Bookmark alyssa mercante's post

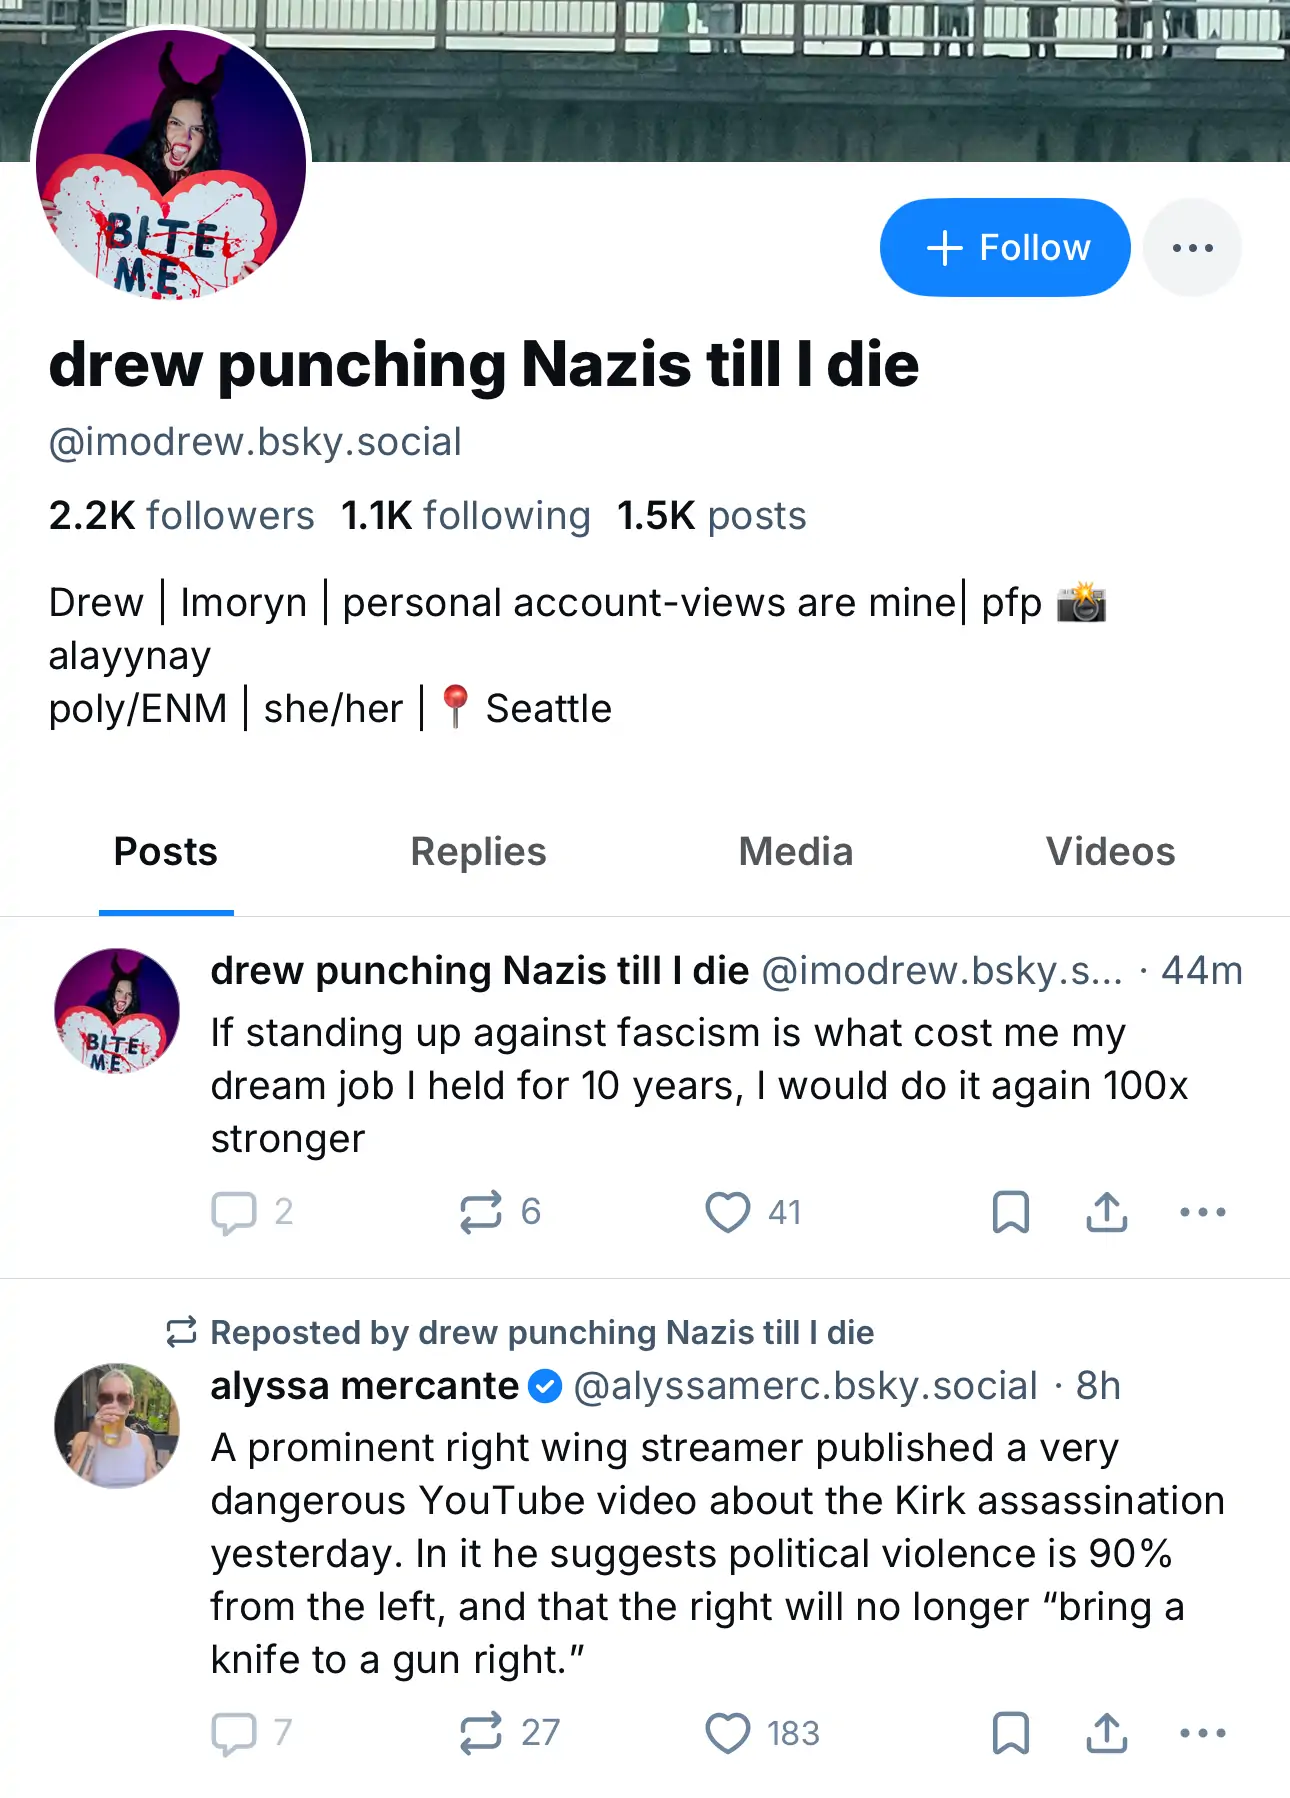click(1010, 1733)
